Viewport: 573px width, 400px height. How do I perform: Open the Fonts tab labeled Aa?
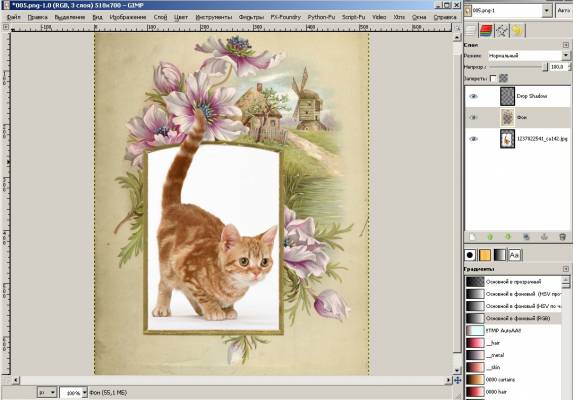pos(514,255)
